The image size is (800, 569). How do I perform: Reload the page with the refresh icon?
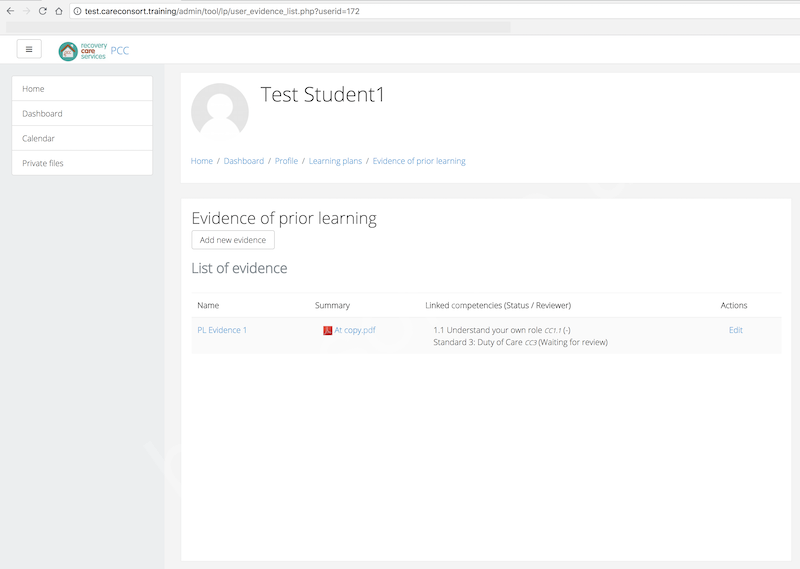coord(43,11)
